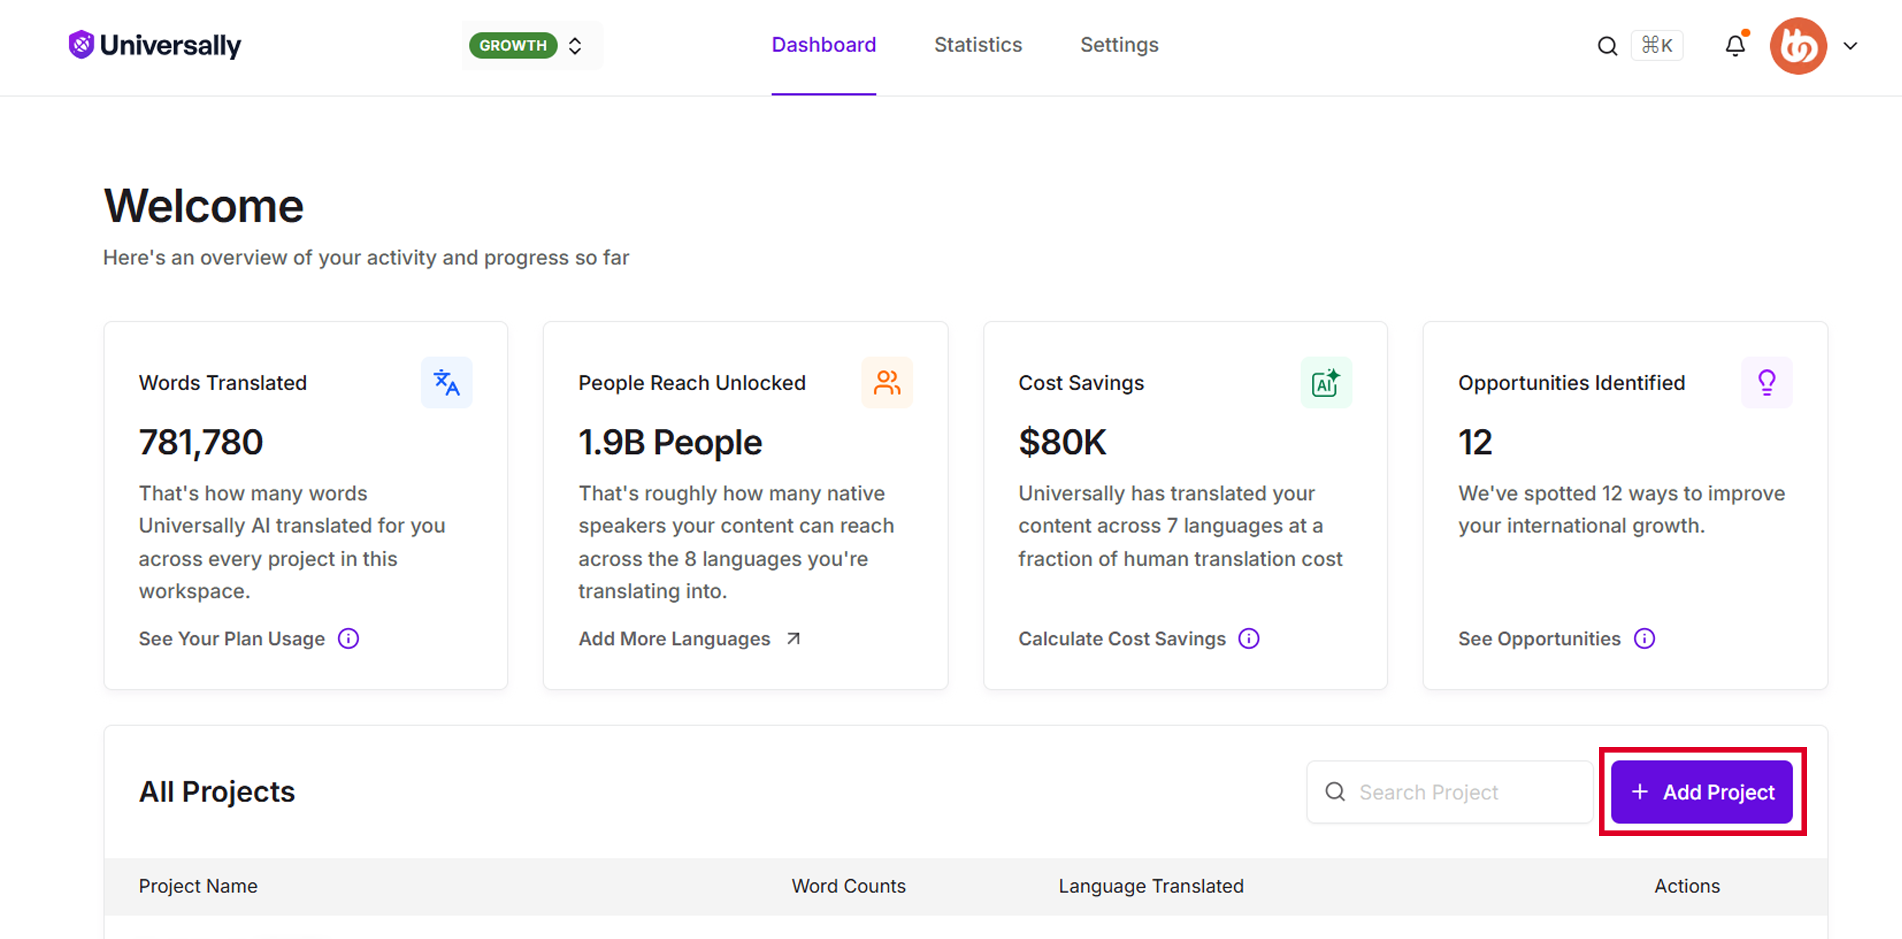1902x939 pixels.
Task: Expand the account menu chevron
Action: tap(1850, 46)
